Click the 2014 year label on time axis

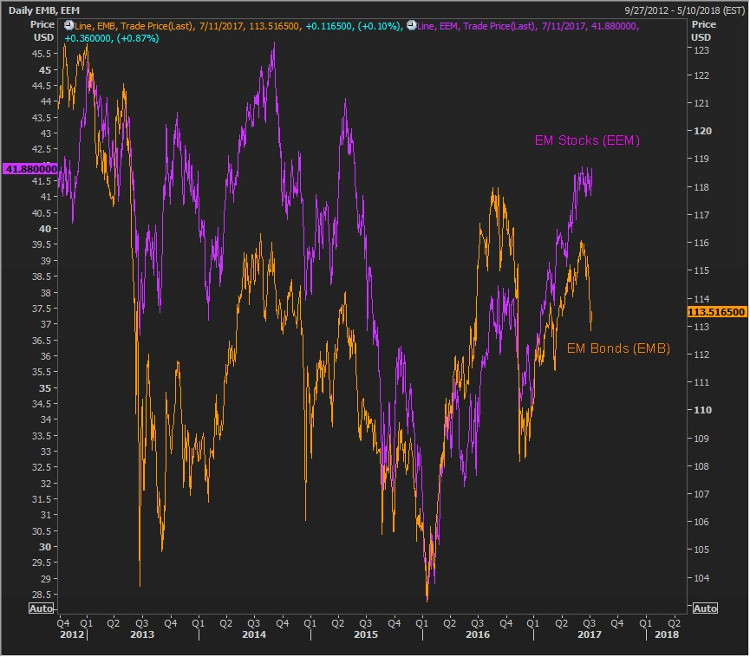click(x=254, y=634)
